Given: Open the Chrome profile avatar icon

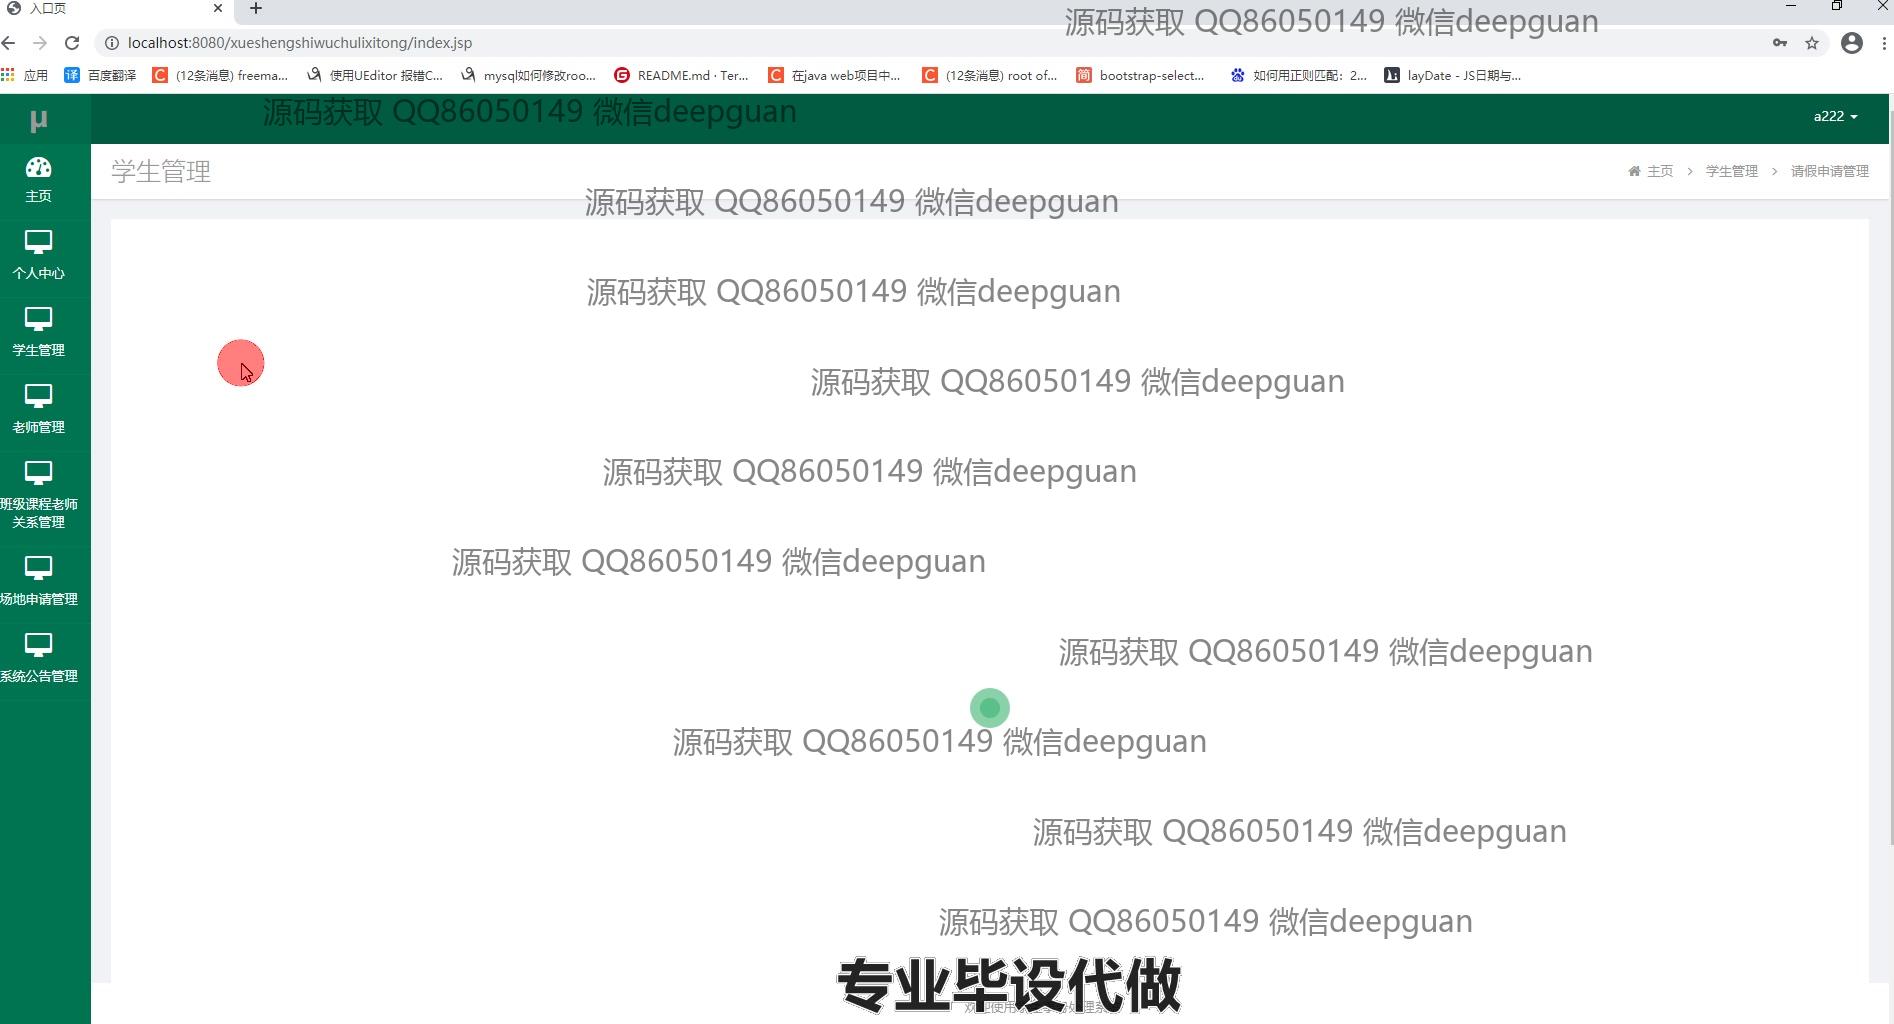Looking at the screenshot, I should [1852, 43].
